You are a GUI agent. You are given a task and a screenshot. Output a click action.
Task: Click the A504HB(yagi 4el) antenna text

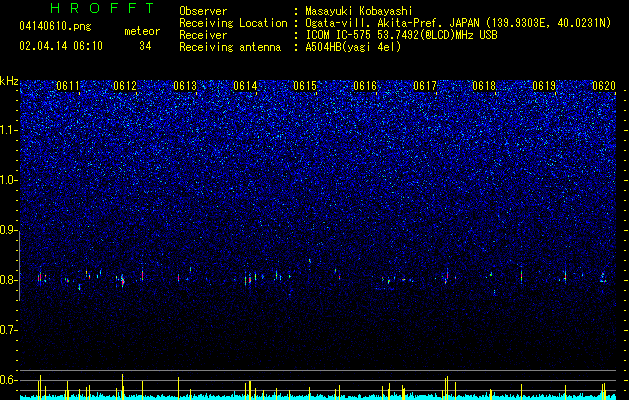pyautogui.click(x=353, y=47)
